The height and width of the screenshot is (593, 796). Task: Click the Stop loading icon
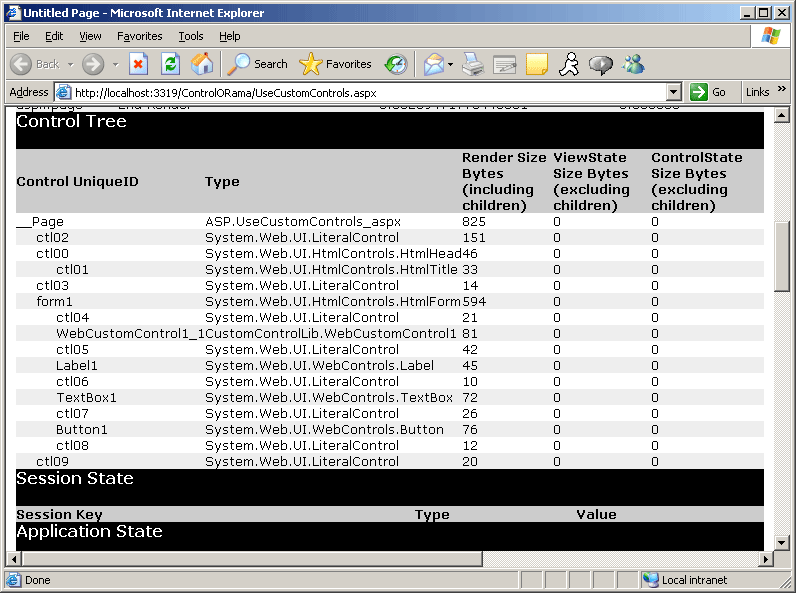click(x=139, y=64)
